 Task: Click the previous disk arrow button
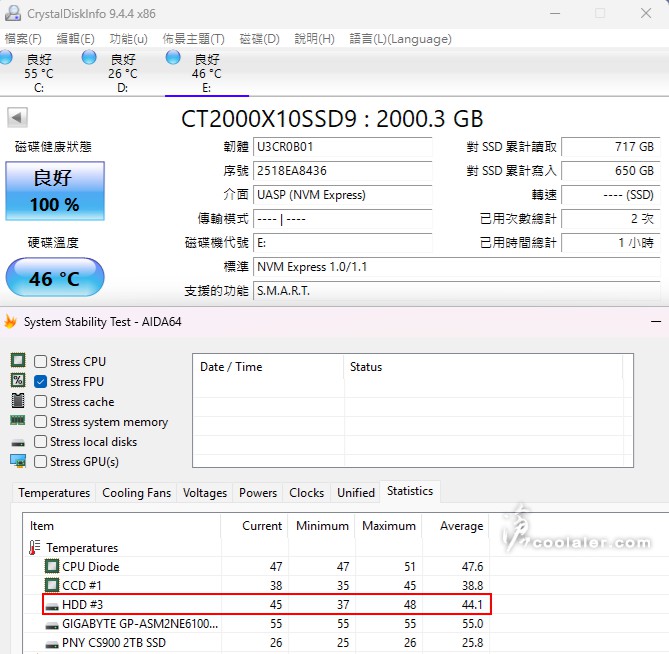(x=17, y=117)
